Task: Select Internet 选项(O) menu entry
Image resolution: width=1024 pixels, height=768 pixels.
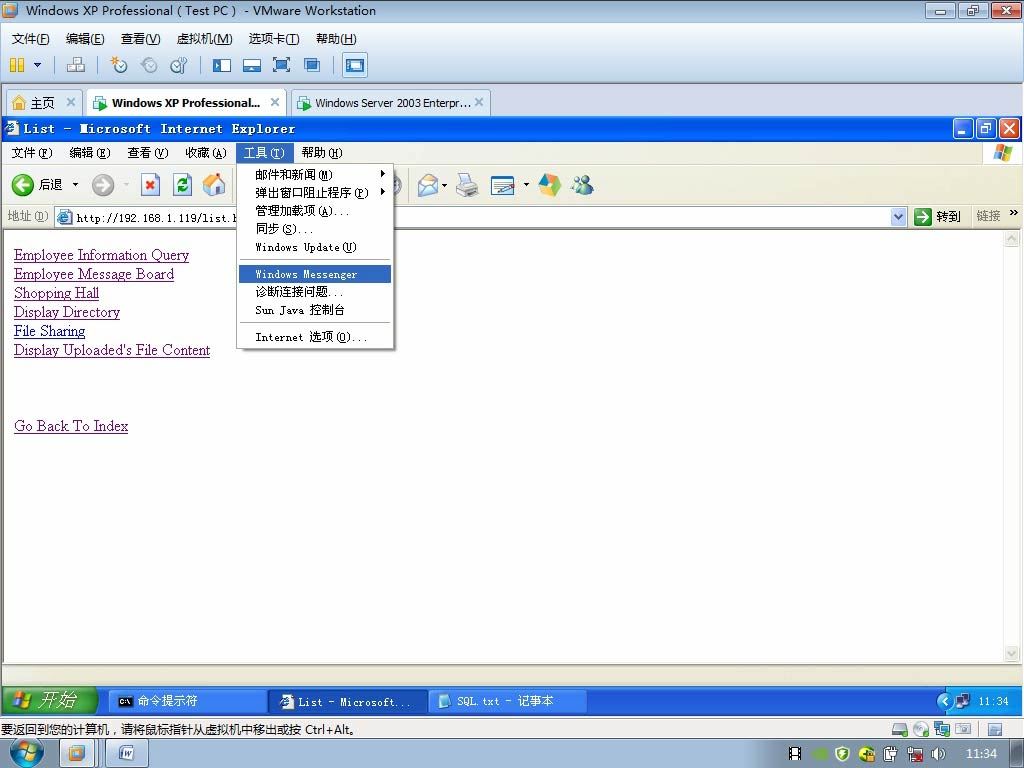Action: [x=315, y=337]
